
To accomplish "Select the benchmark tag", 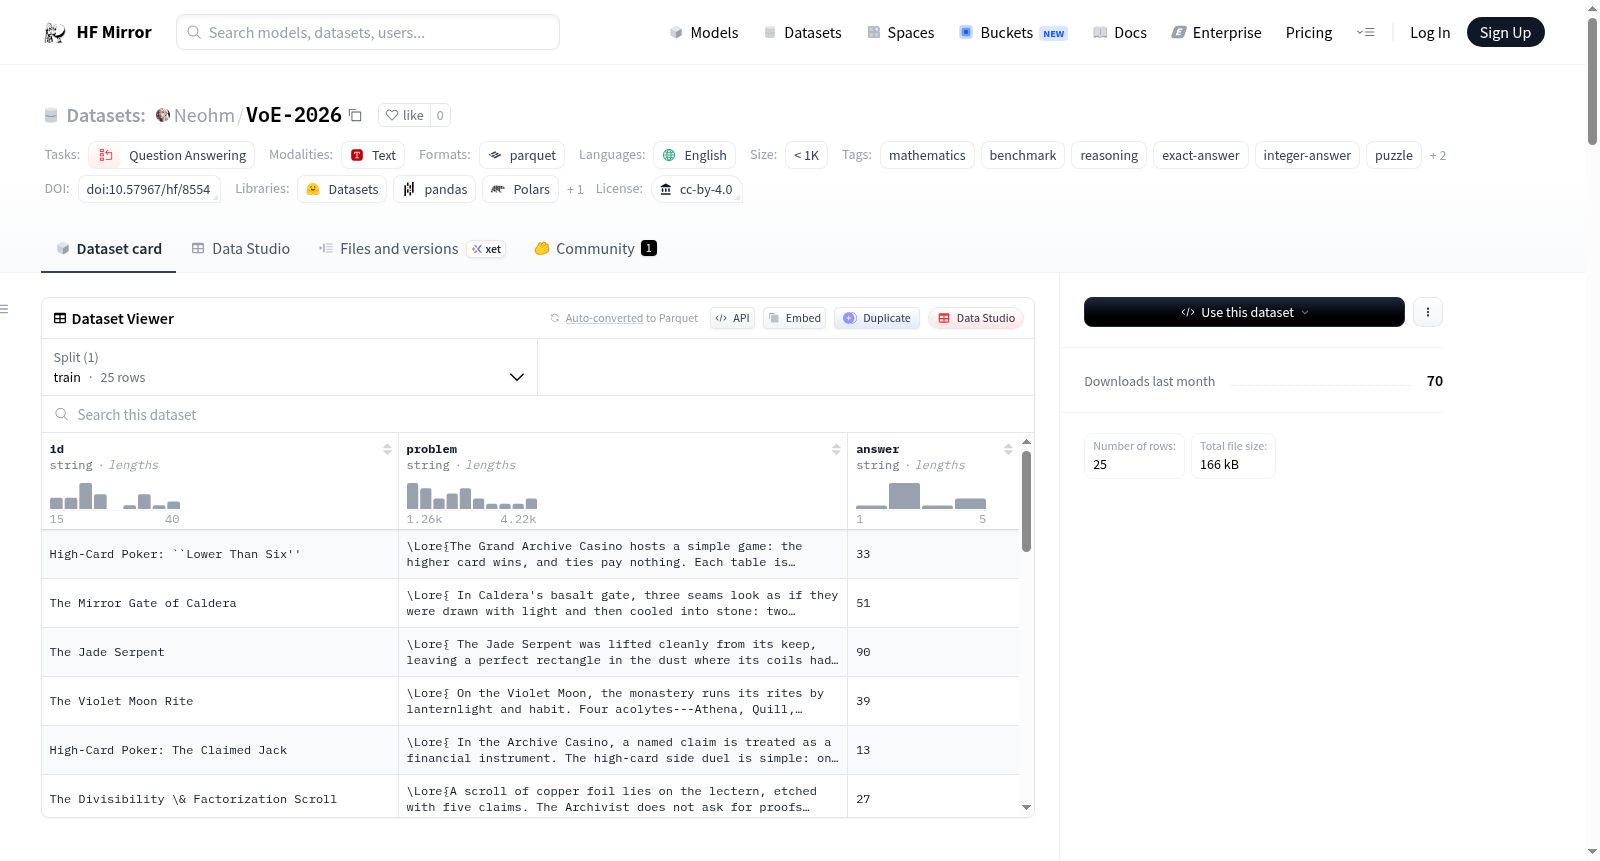I will tap(1022, 155).
